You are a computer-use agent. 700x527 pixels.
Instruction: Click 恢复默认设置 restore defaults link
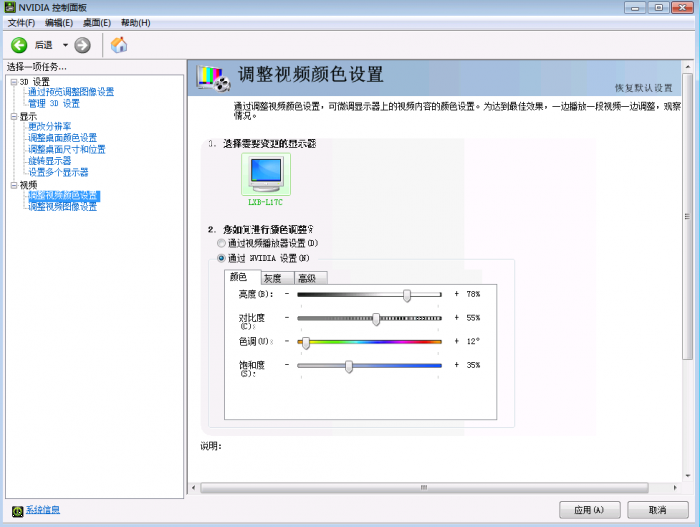pyautogui.click(x=643, y=88)
